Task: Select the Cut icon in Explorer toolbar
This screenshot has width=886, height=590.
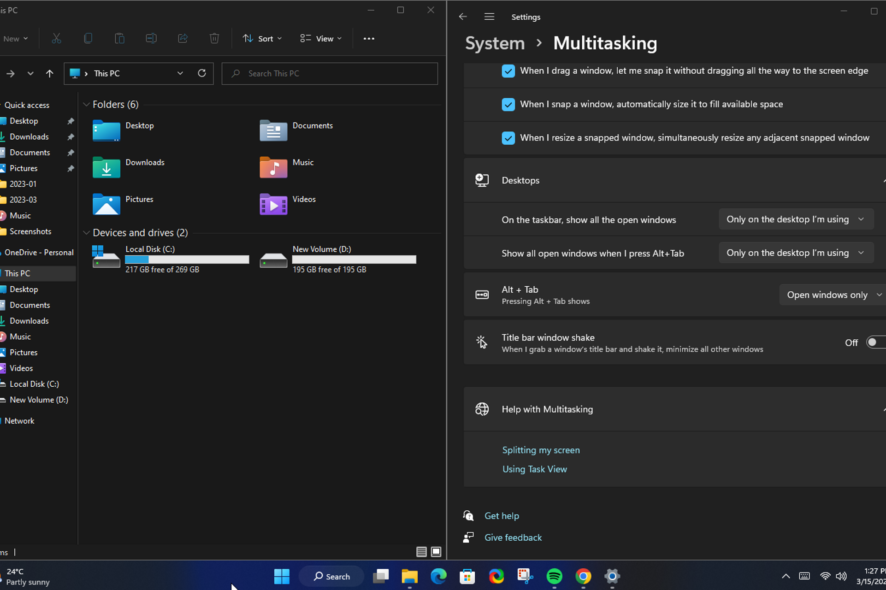Action: [x=56, y=38]
